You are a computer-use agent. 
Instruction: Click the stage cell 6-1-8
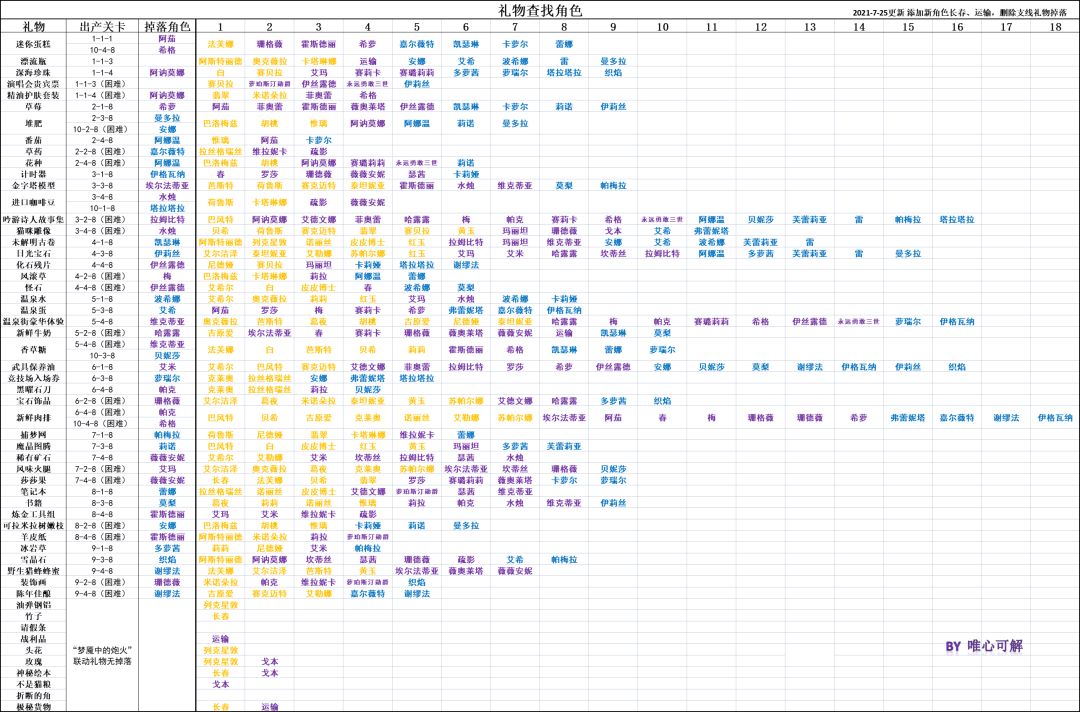[x=103, y=367]
